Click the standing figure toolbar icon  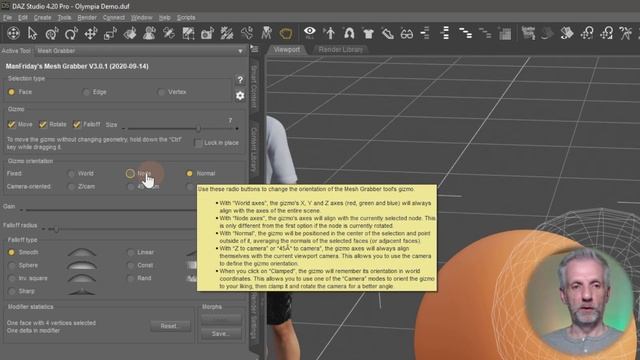pyautogui.click(x=330, y=33)
